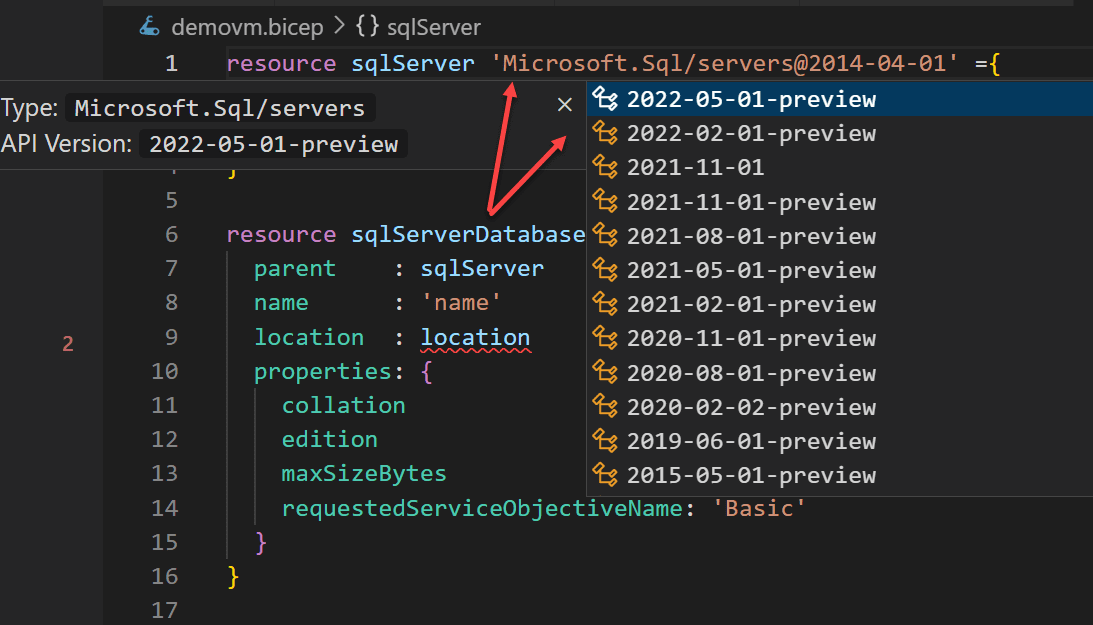This screenshot has height=625, width=1093.
Task: Click the curly braces symbol icon in breadcrumb
Action: [367, 26]
